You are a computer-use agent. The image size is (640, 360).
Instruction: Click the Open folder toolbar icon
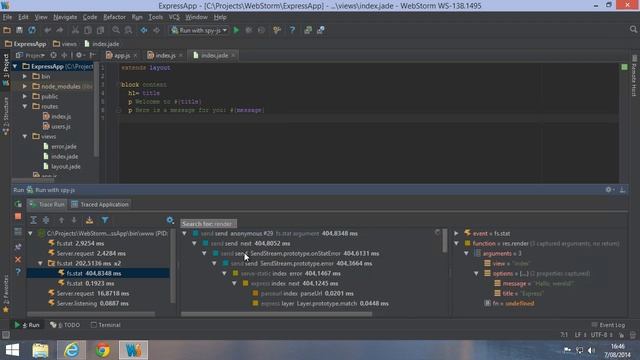click(7, 30)
